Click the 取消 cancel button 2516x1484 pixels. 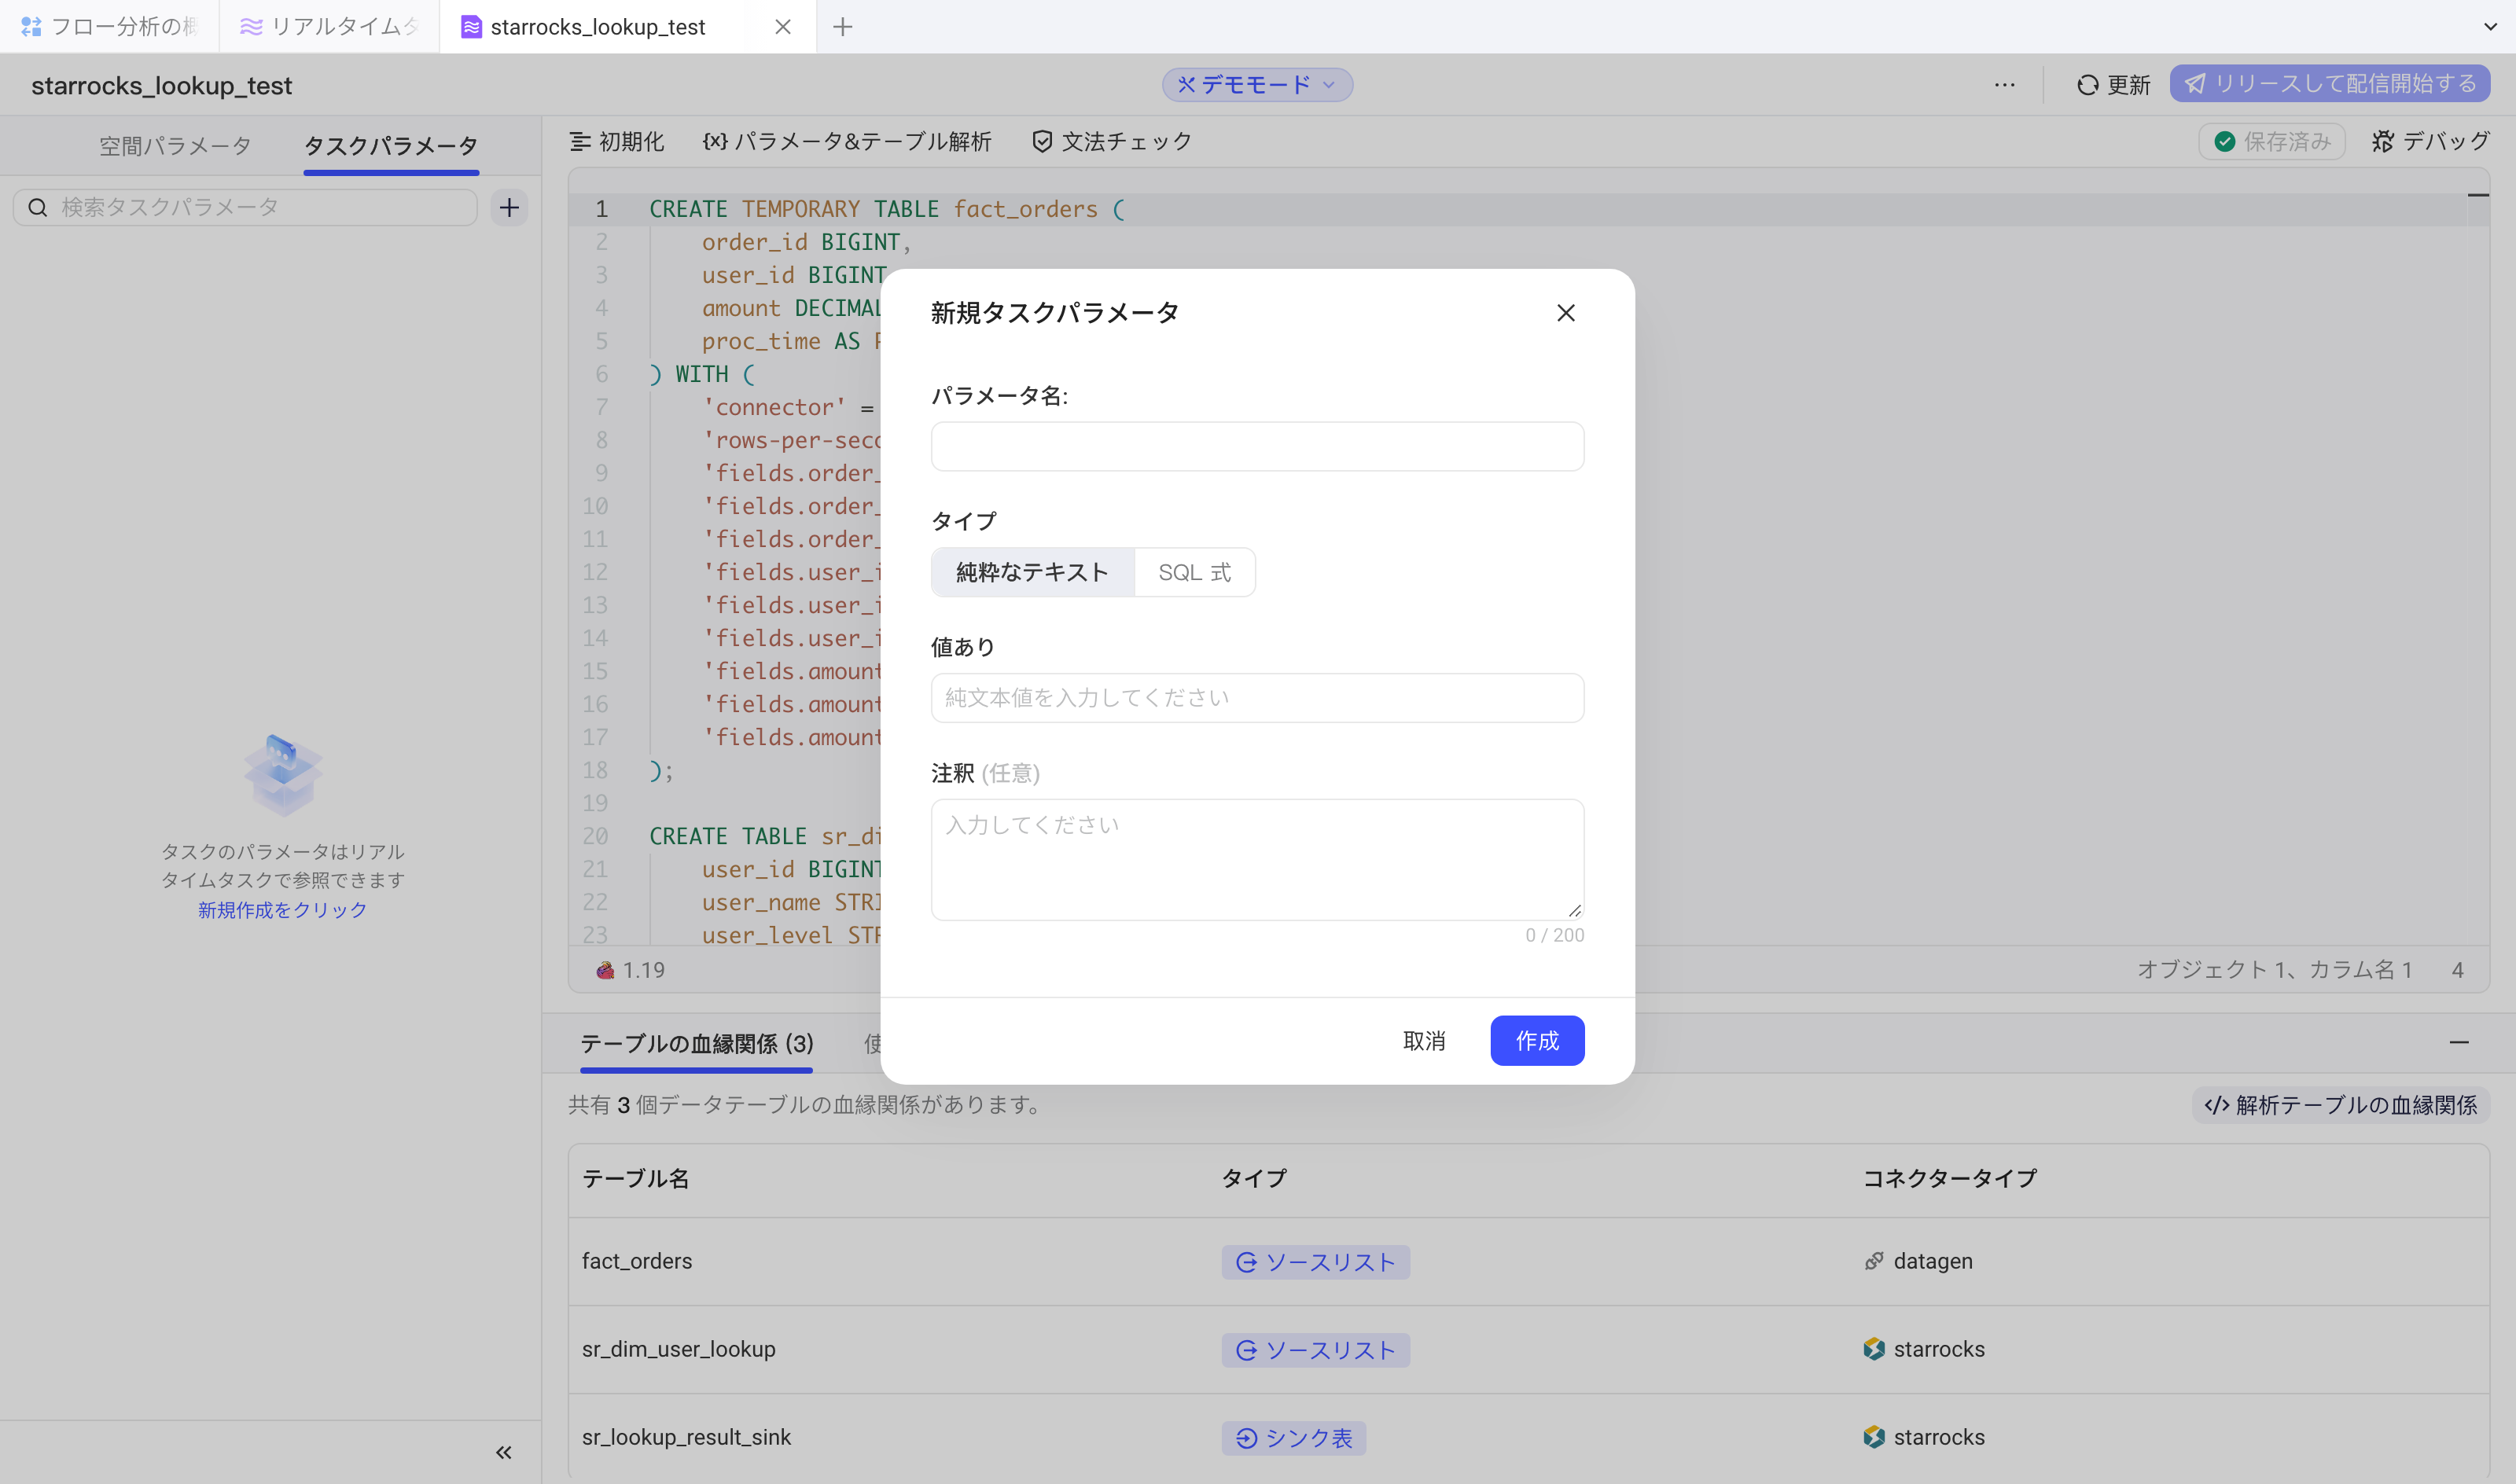click(x=1424, y=1041)
